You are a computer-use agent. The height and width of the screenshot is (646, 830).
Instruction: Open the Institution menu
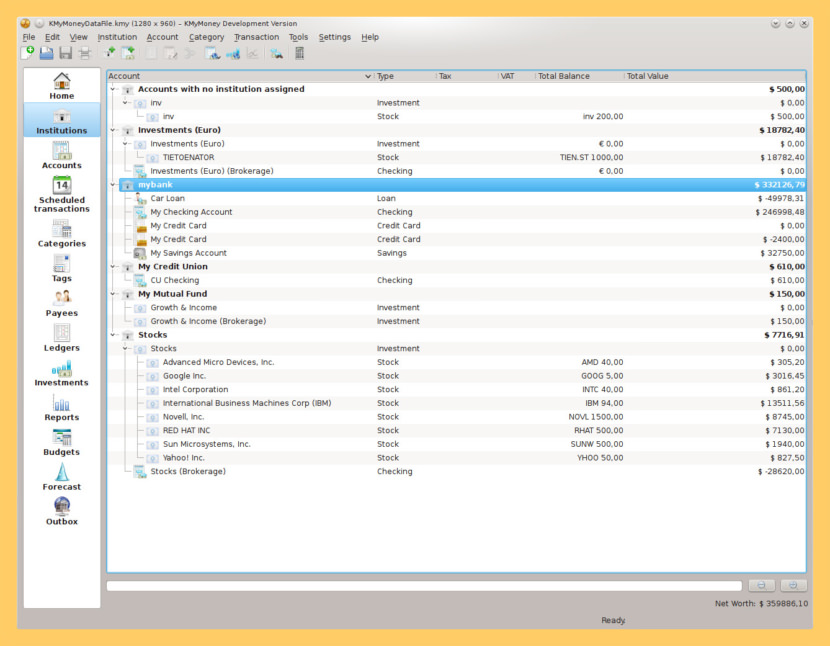[x=117, y=37]
